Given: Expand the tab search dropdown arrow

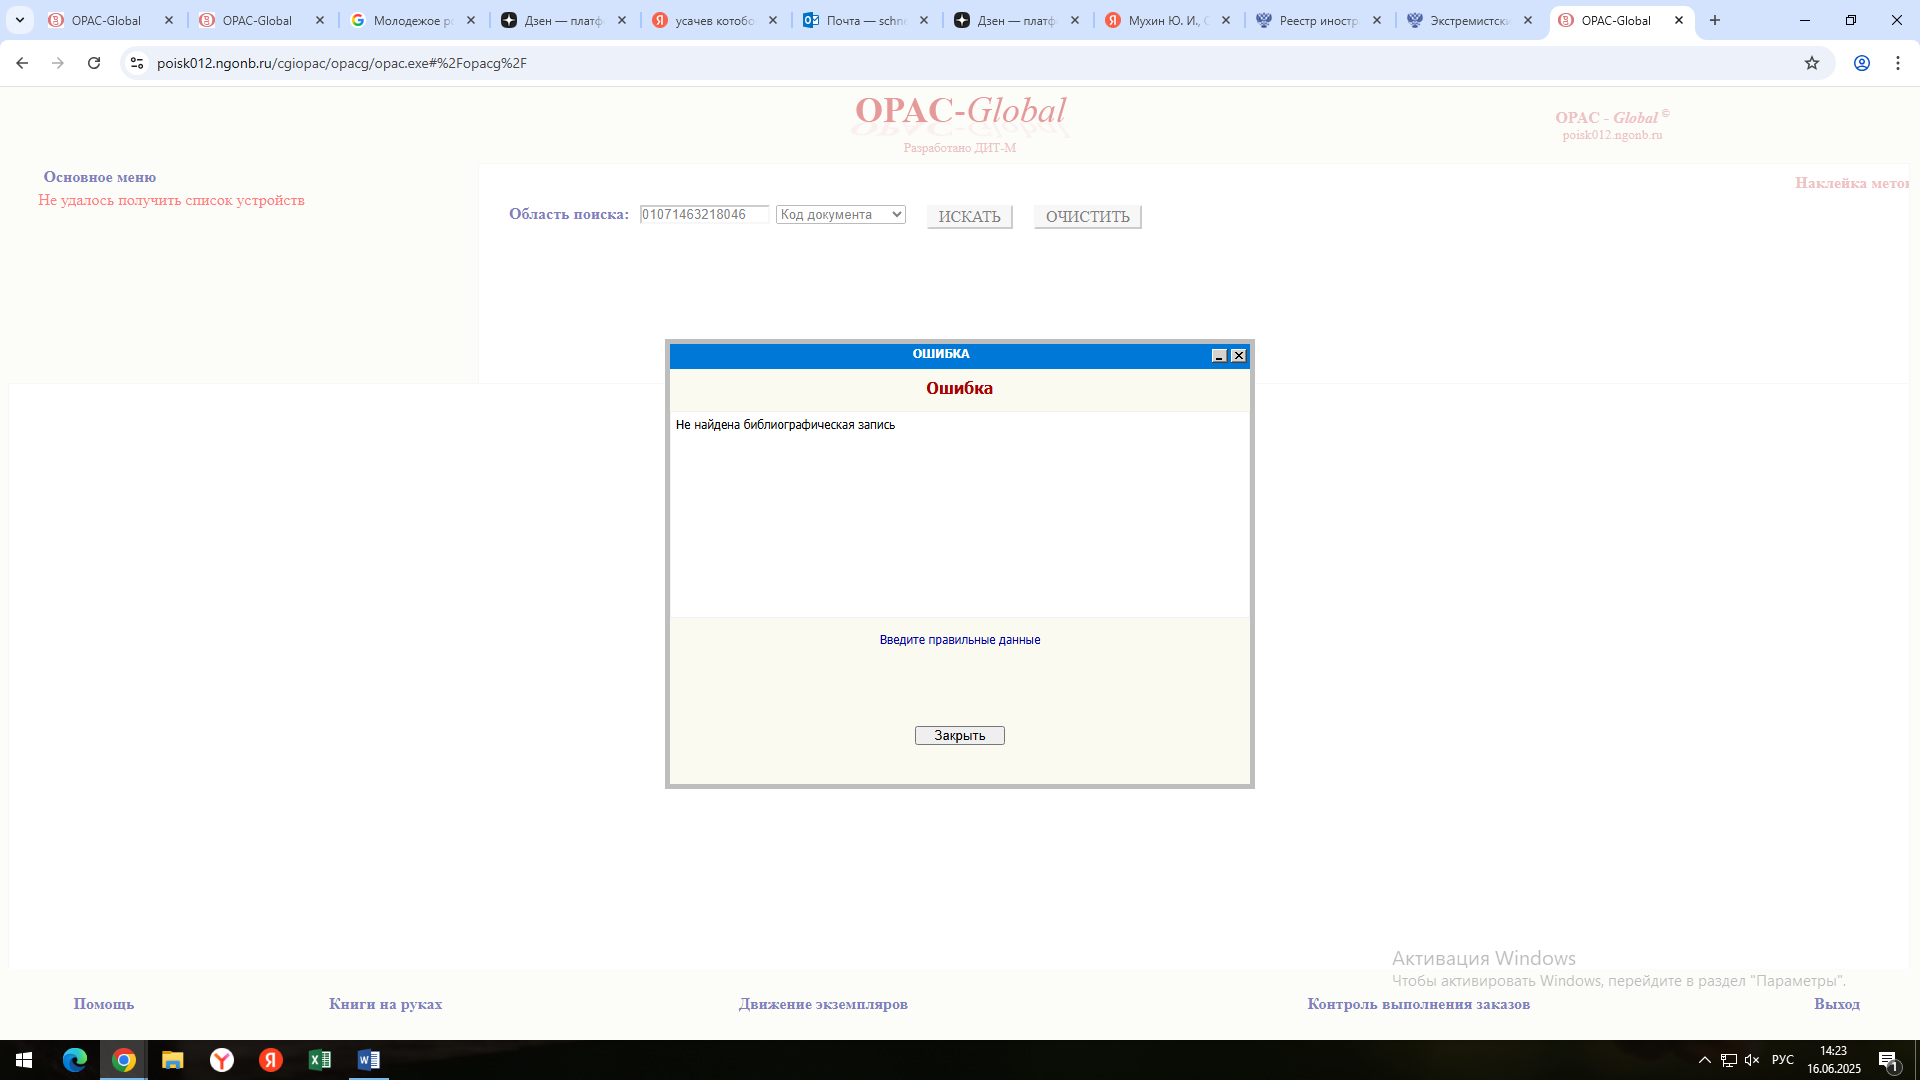Looking at the screenshot, I should 19,20.
